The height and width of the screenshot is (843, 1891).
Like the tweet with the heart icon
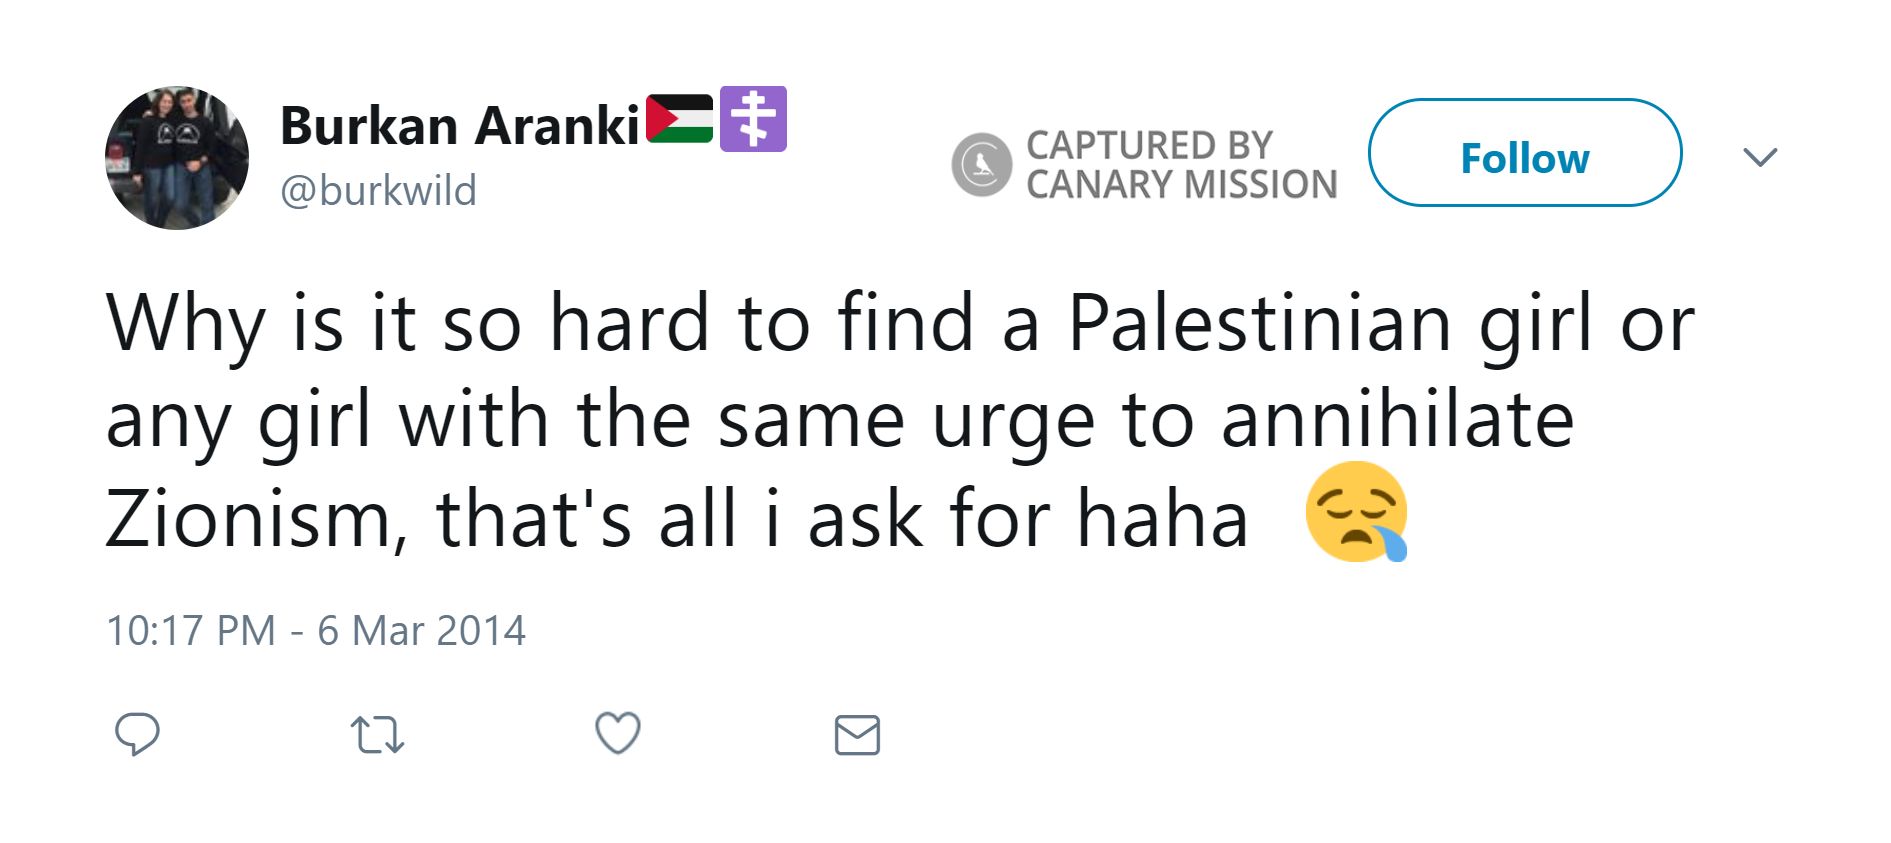click(617, 733)
